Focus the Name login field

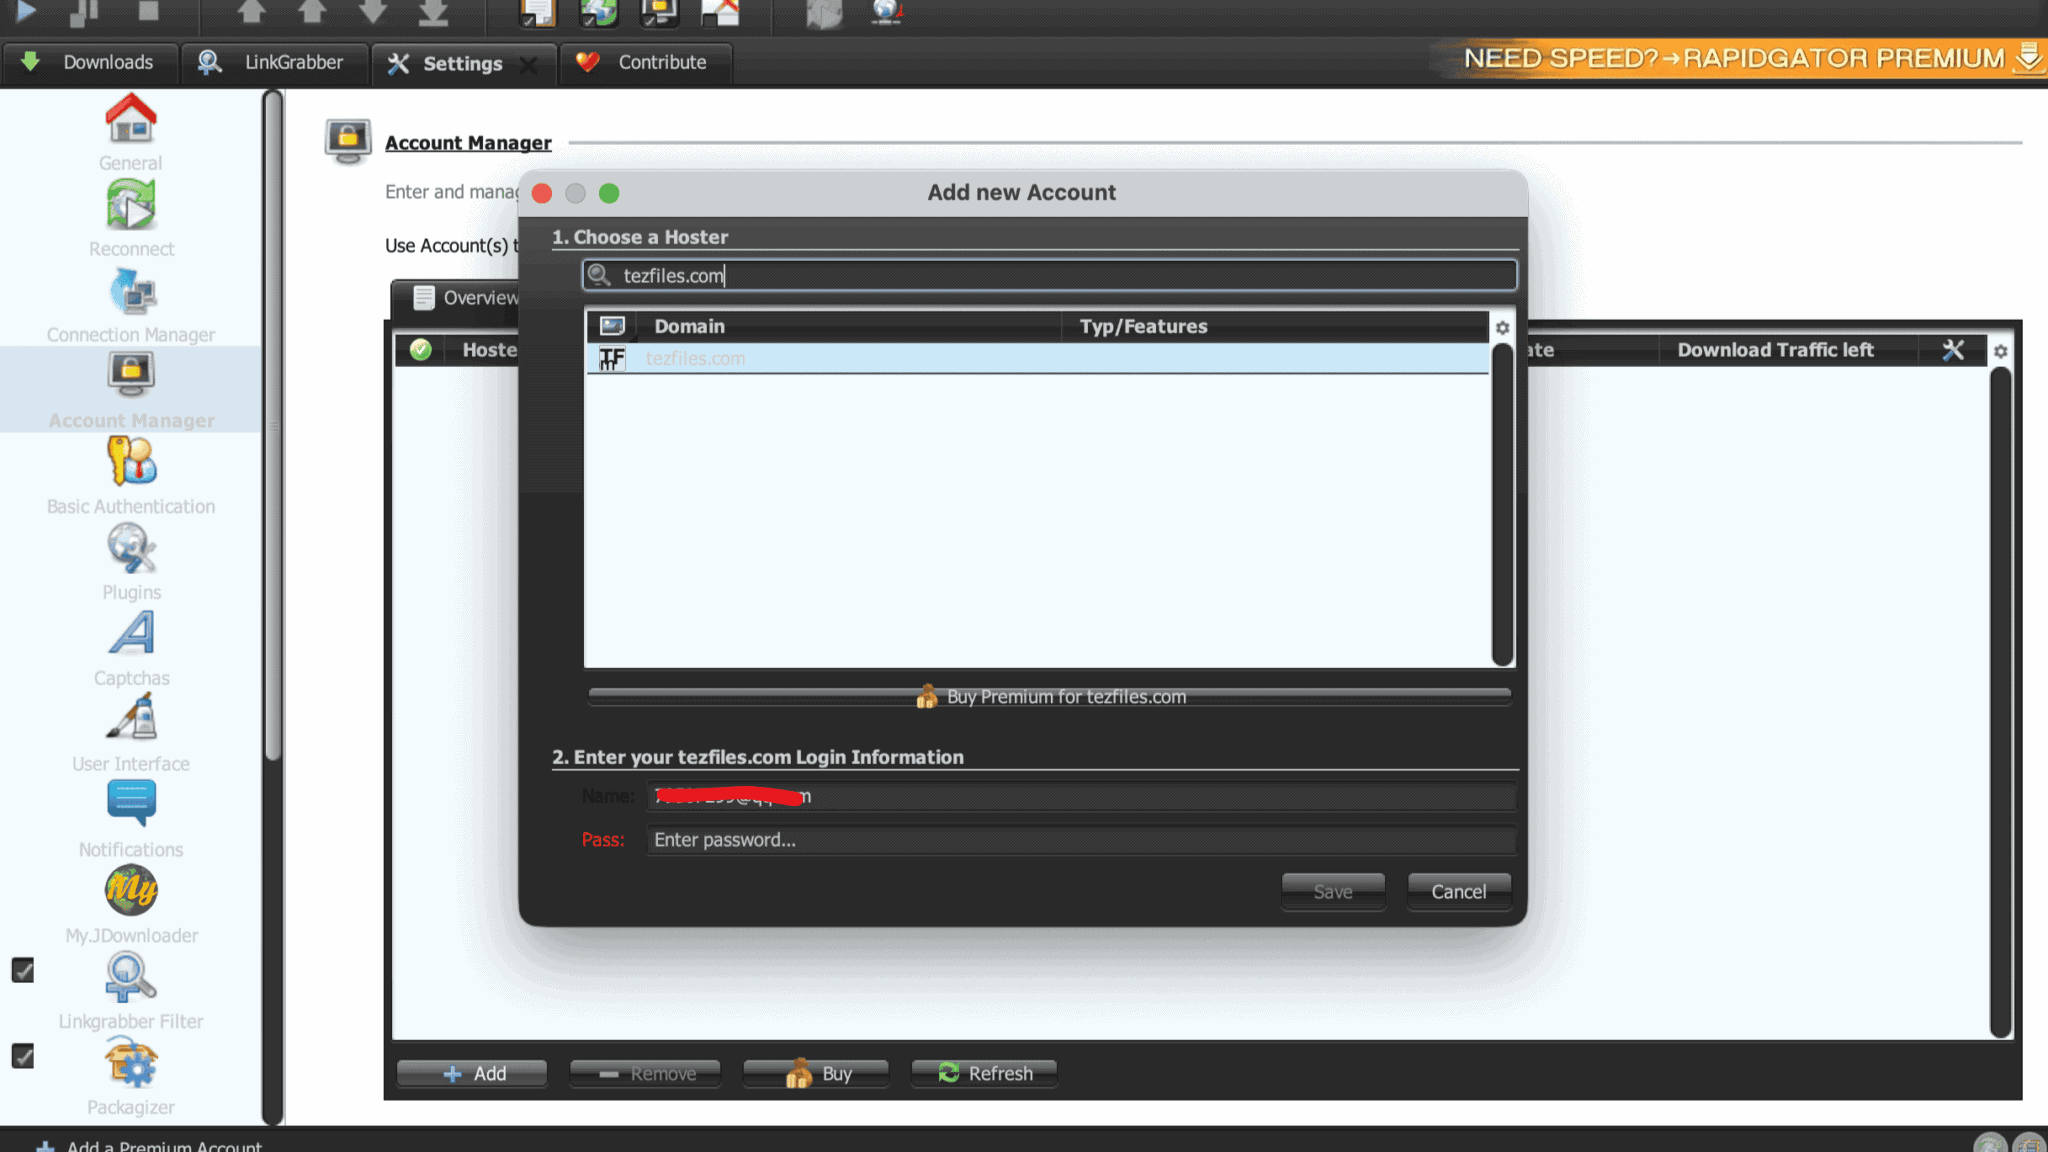pyautogui.click(x=1081, y=796)
